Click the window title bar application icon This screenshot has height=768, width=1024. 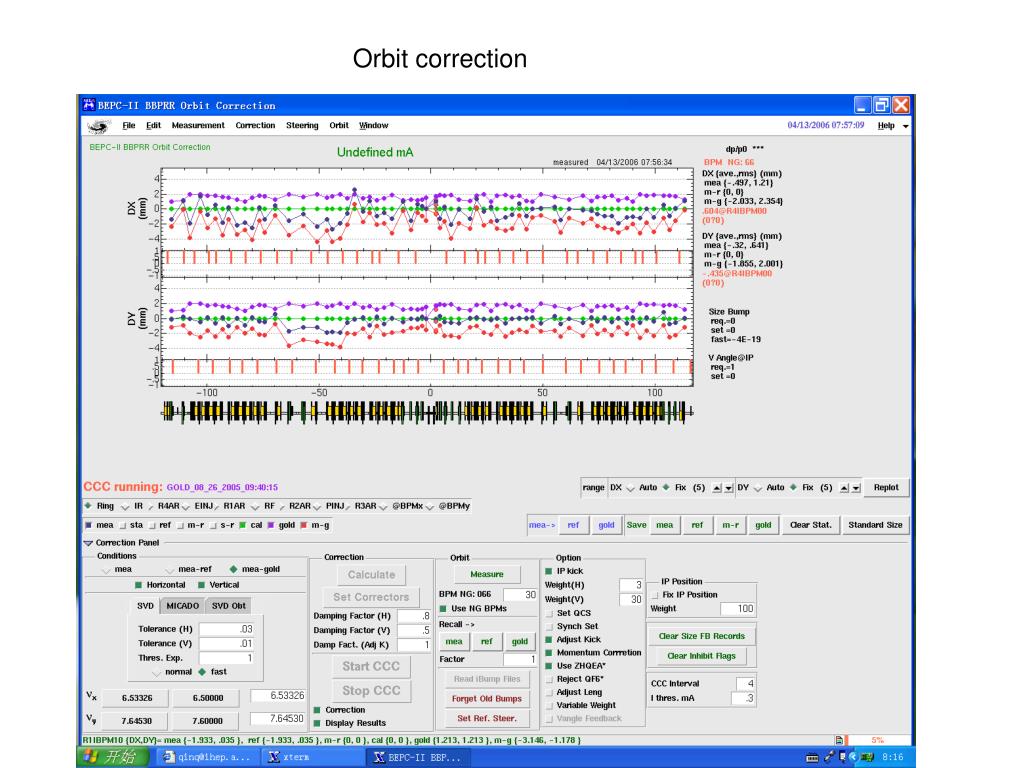pos(89,105)
